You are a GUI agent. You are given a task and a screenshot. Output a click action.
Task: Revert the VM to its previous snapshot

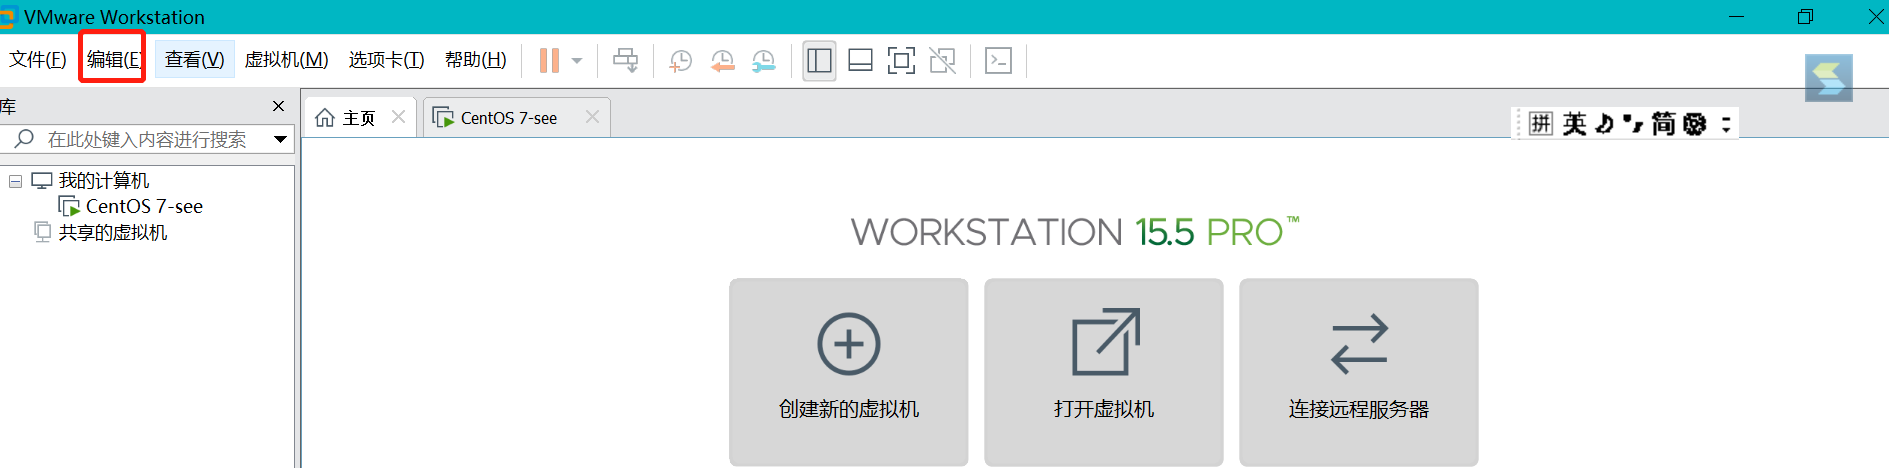point(722,60)
